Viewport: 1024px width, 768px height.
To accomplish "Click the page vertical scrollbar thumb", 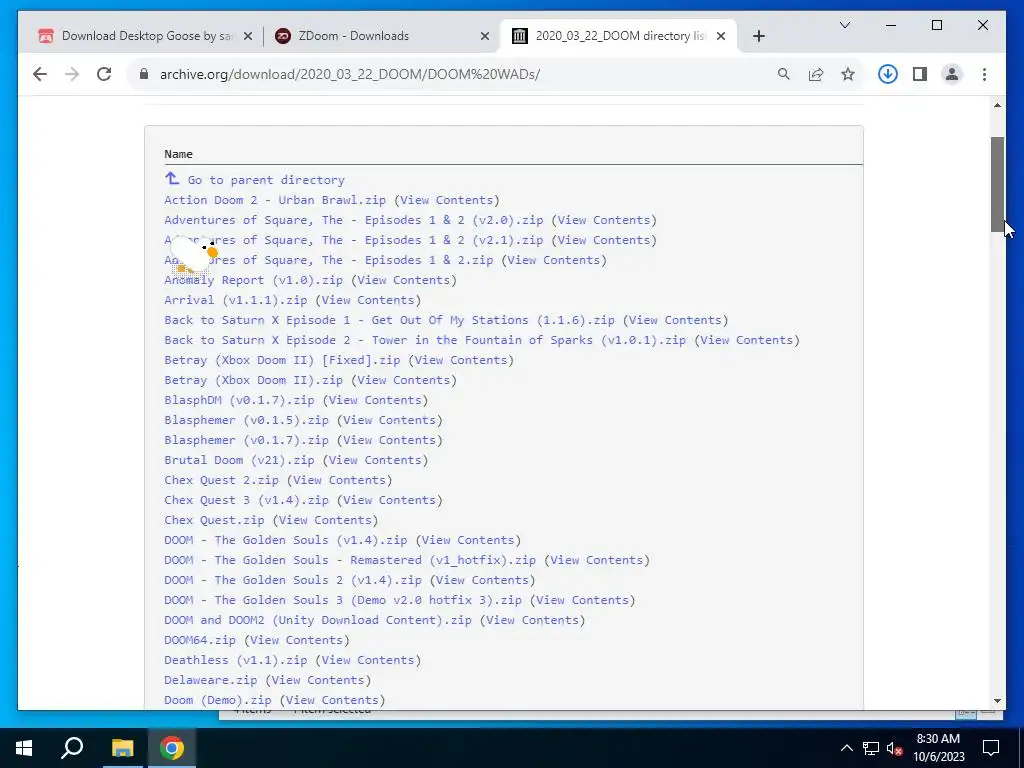I will tap(997, 184).
